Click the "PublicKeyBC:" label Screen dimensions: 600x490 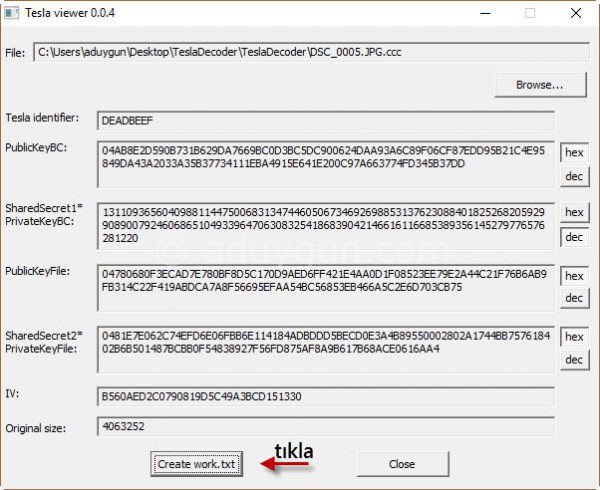click(36, 148)
